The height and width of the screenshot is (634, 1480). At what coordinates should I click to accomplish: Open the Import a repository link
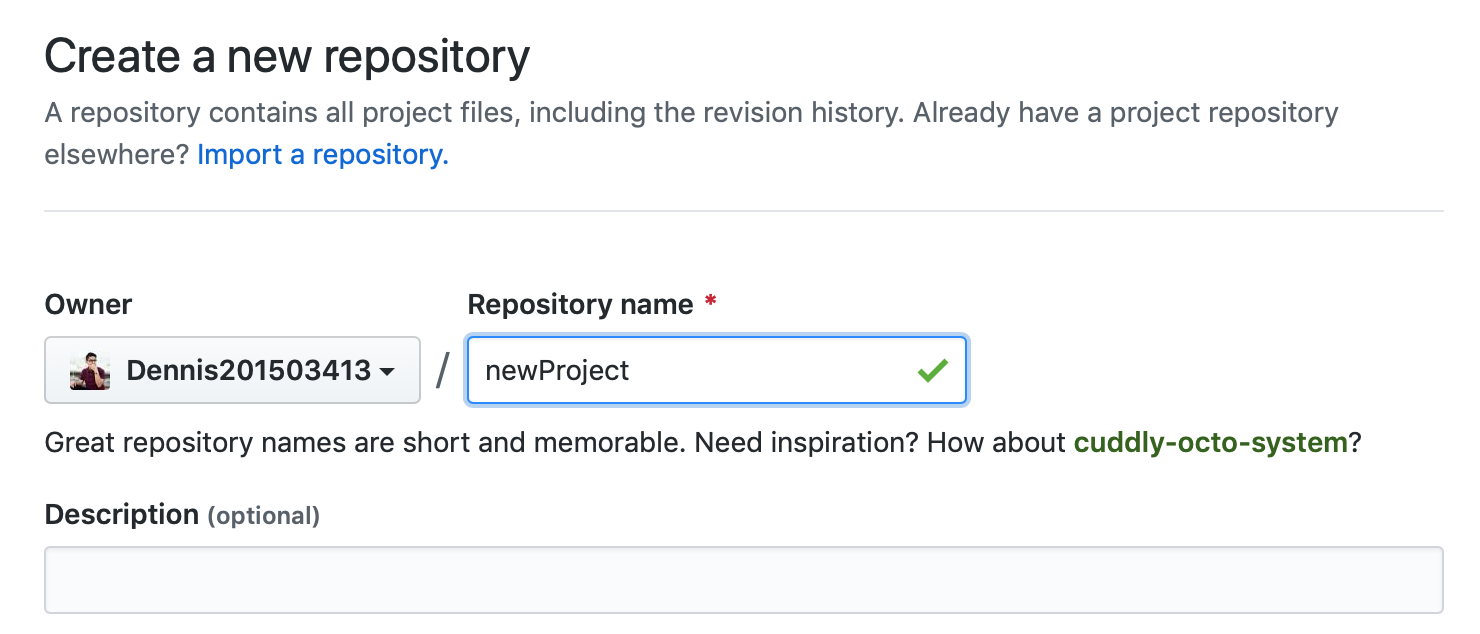tap(323, 155)
